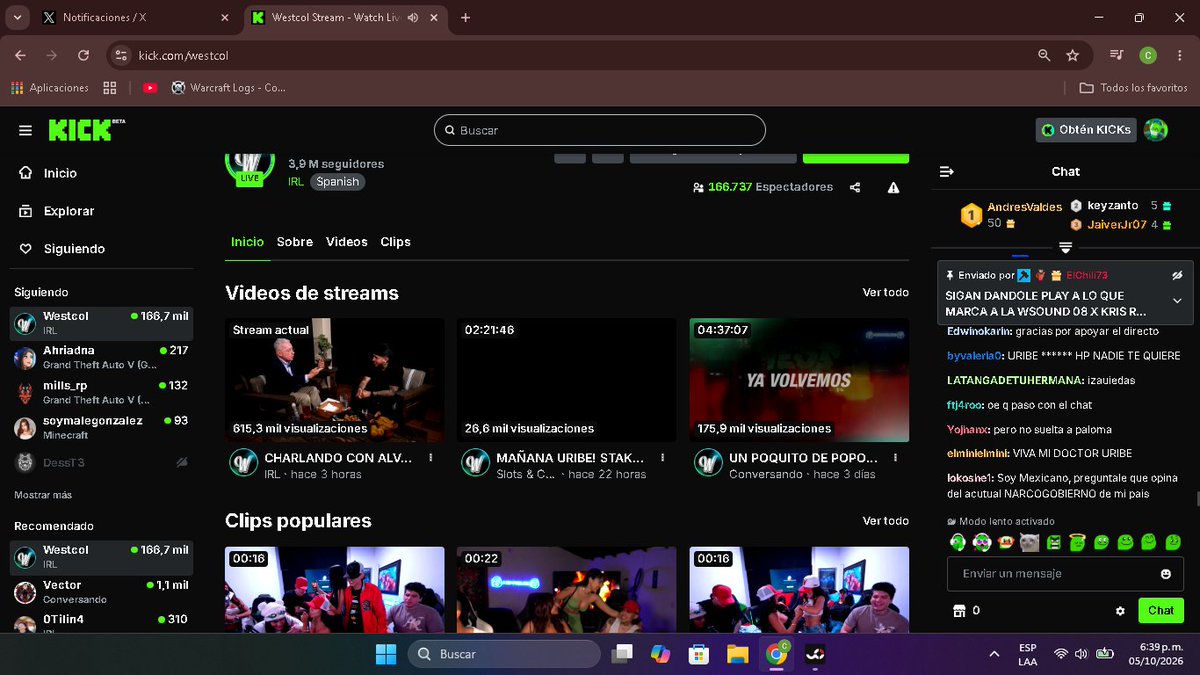Select Westcol in Siguiendo list
Image resolution: width=1200 pixels, height=675 pixels.
pyautogui.click(x=101, y=323)
